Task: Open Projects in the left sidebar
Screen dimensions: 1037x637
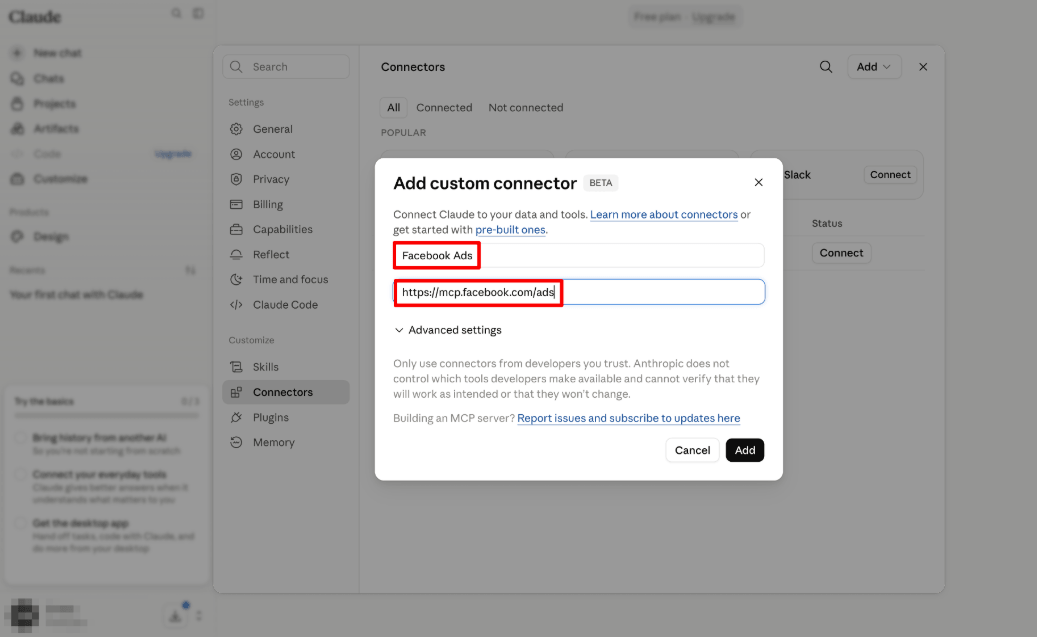Action: tap(54, 103)
